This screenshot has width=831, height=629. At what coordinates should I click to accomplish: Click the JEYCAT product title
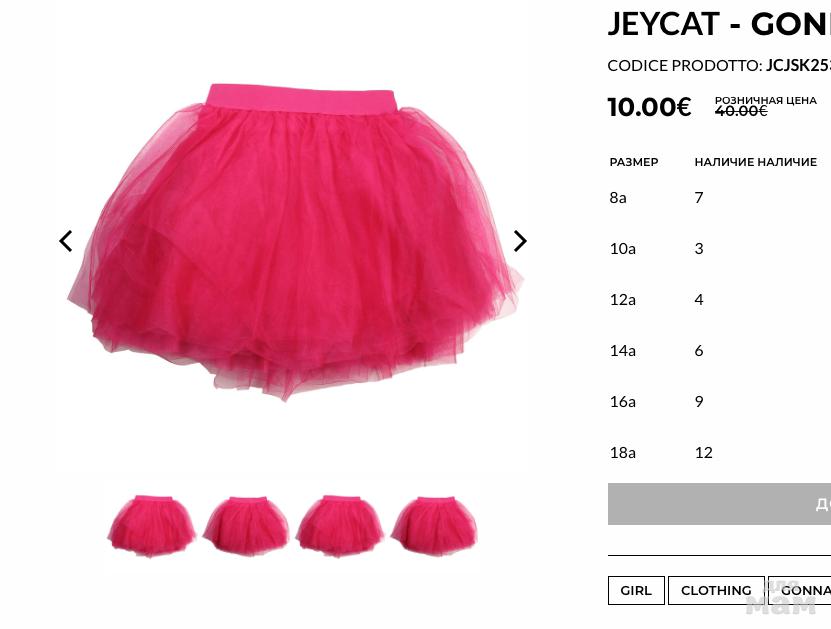(719, 24)
